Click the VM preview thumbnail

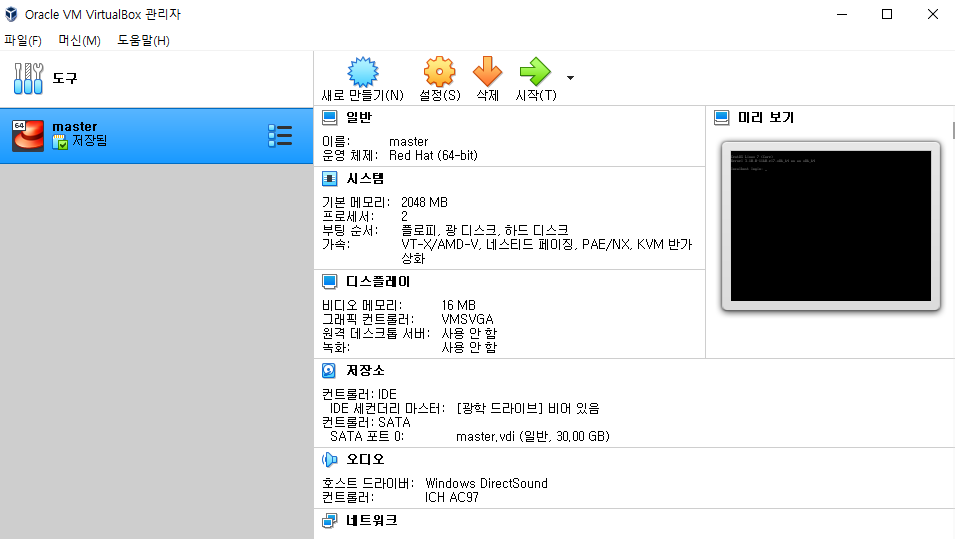click(831, 226)
